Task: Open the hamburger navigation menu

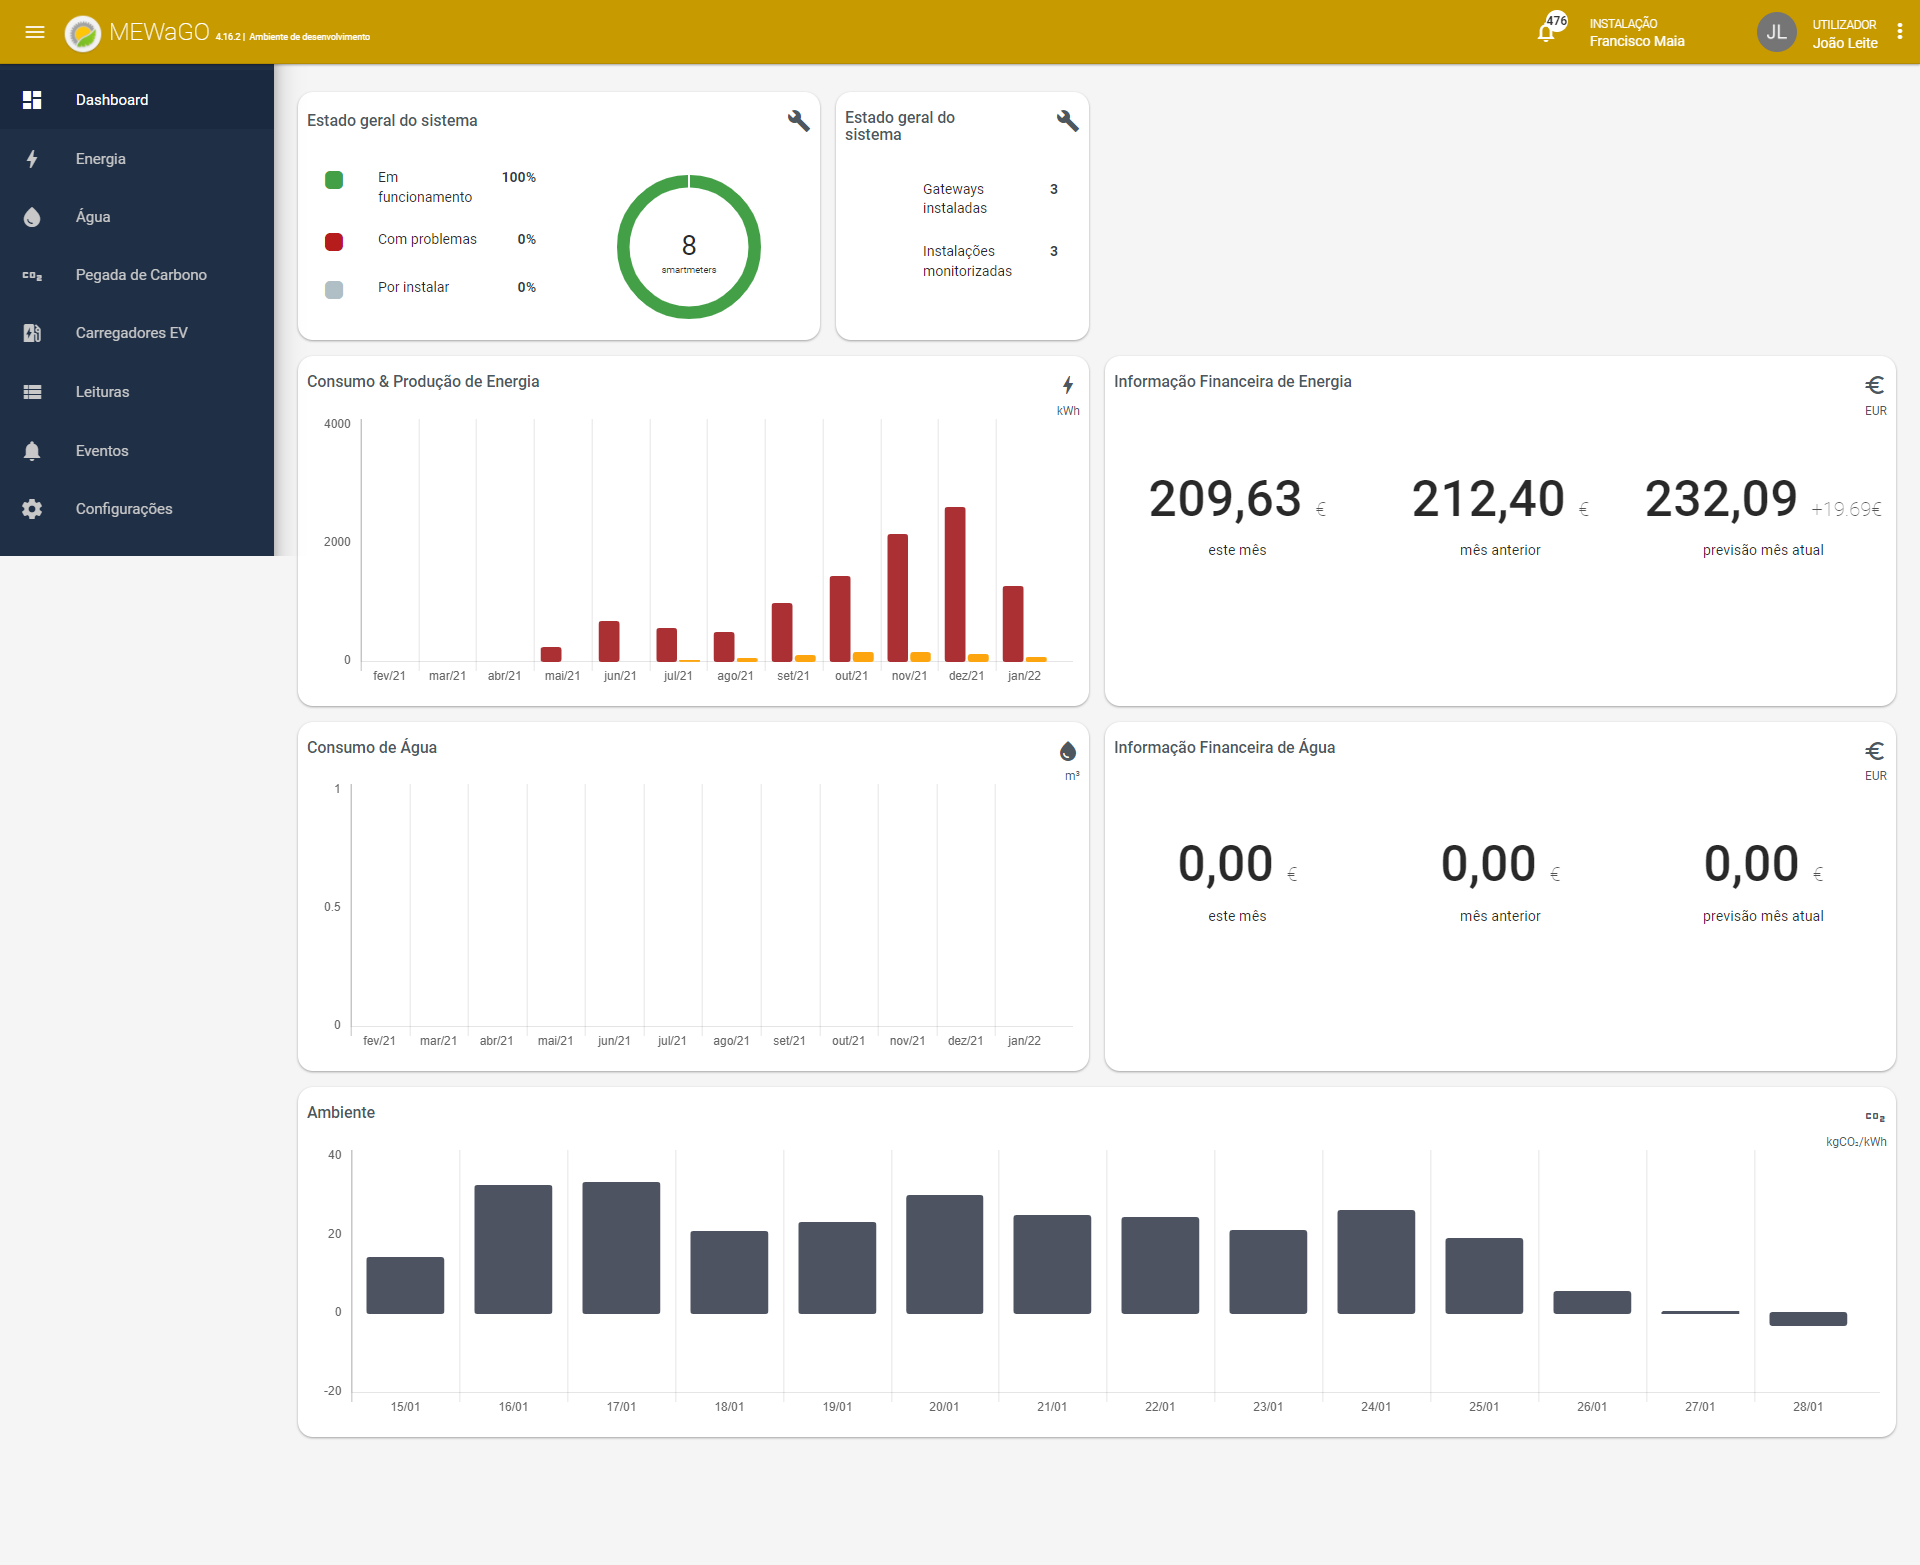Action: coord(35,32)
